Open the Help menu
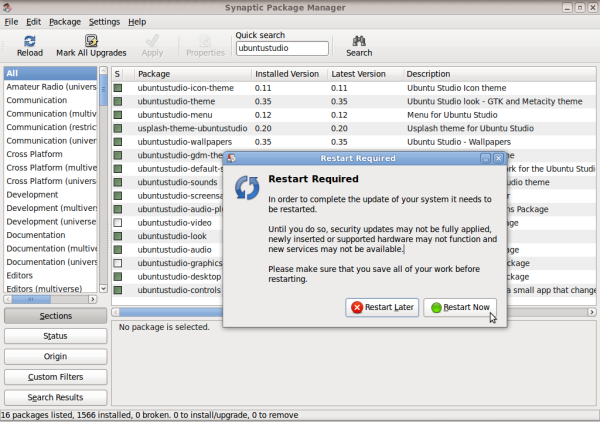This screenshot has height=422, width=600. coord(137,22)
